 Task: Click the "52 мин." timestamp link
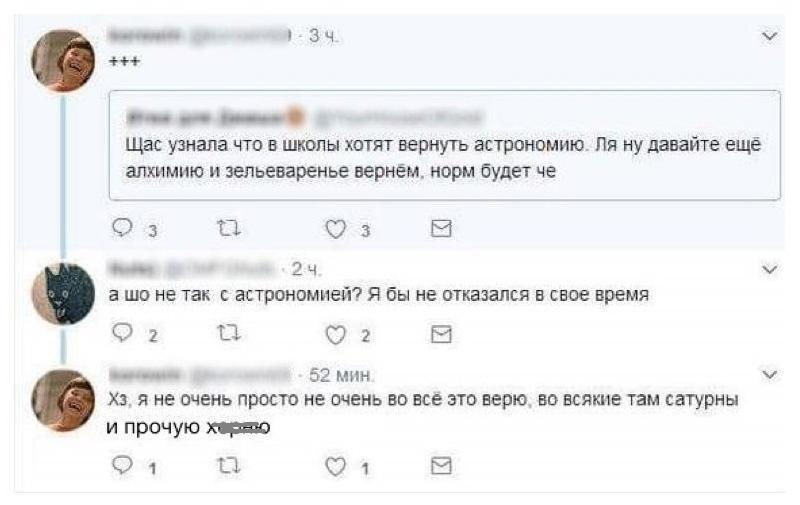coord(342,375)
